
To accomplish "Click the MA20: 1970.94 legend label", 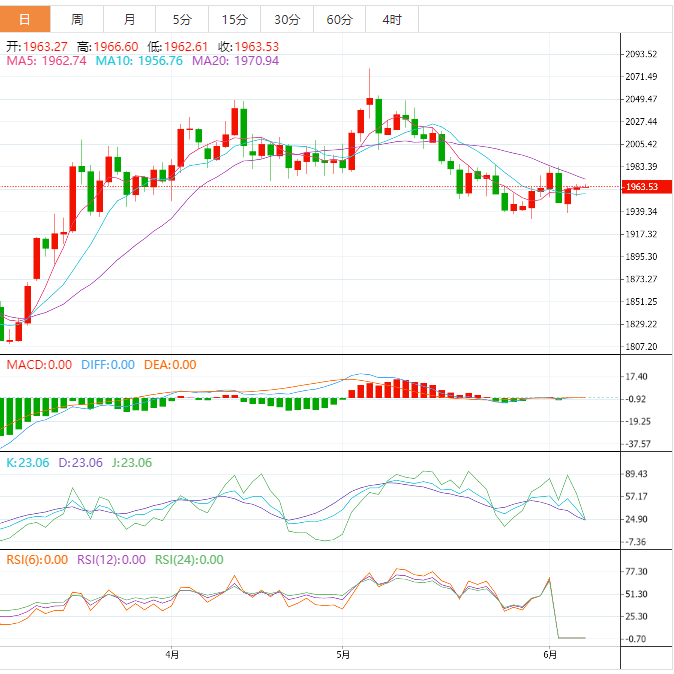I will pyautogui.click(x=235, y=61).
